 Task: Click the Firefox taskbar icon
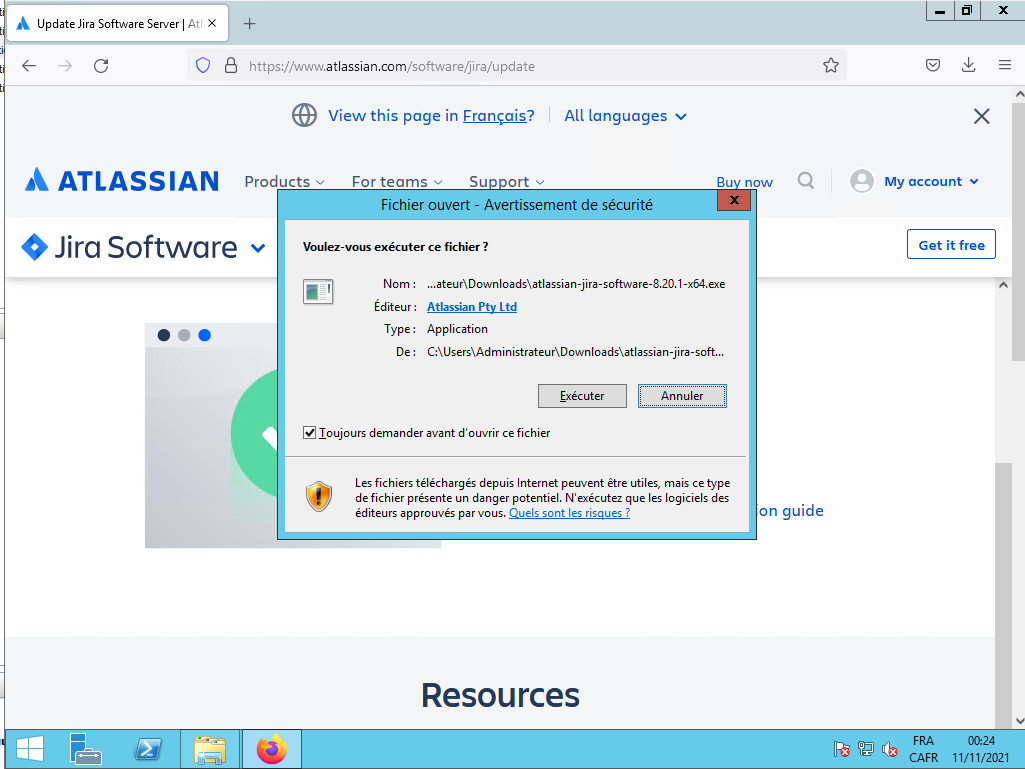tap(272, 749)
